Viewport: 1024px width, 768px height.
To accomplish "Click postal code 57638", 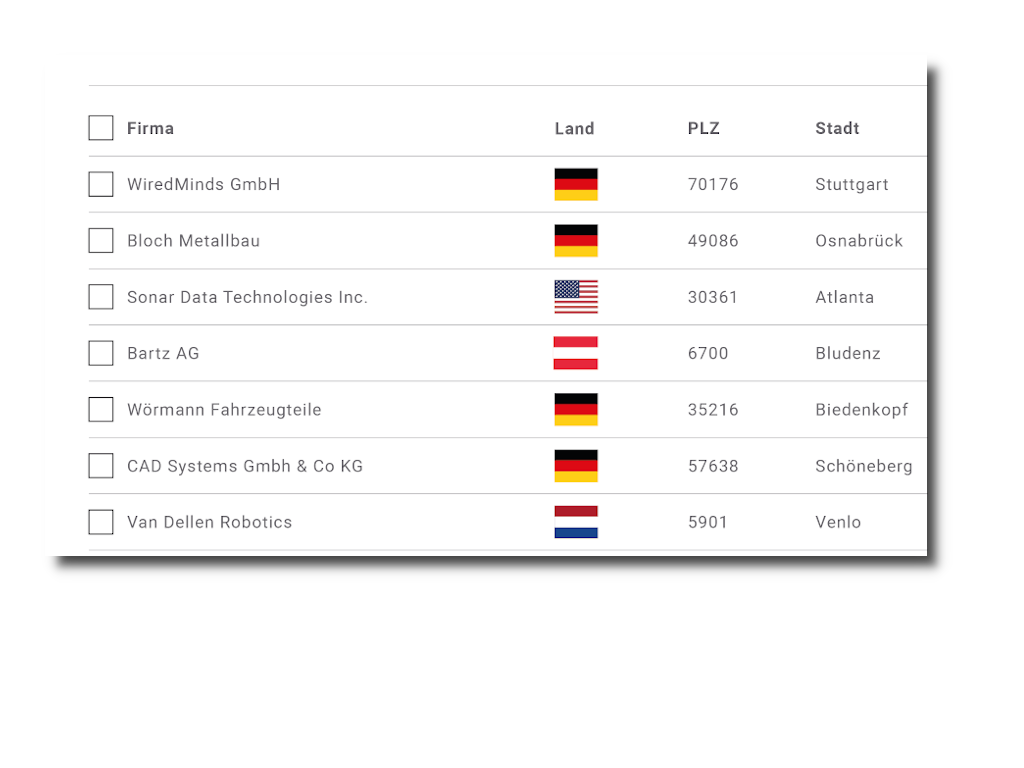I will click(x=713, y=466).
